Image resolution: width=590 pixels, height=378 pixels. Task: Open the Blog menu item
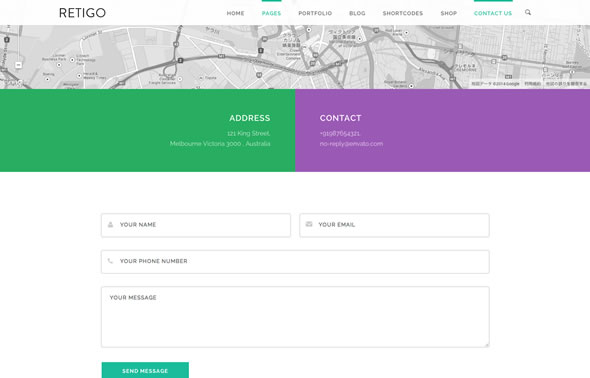357,13
